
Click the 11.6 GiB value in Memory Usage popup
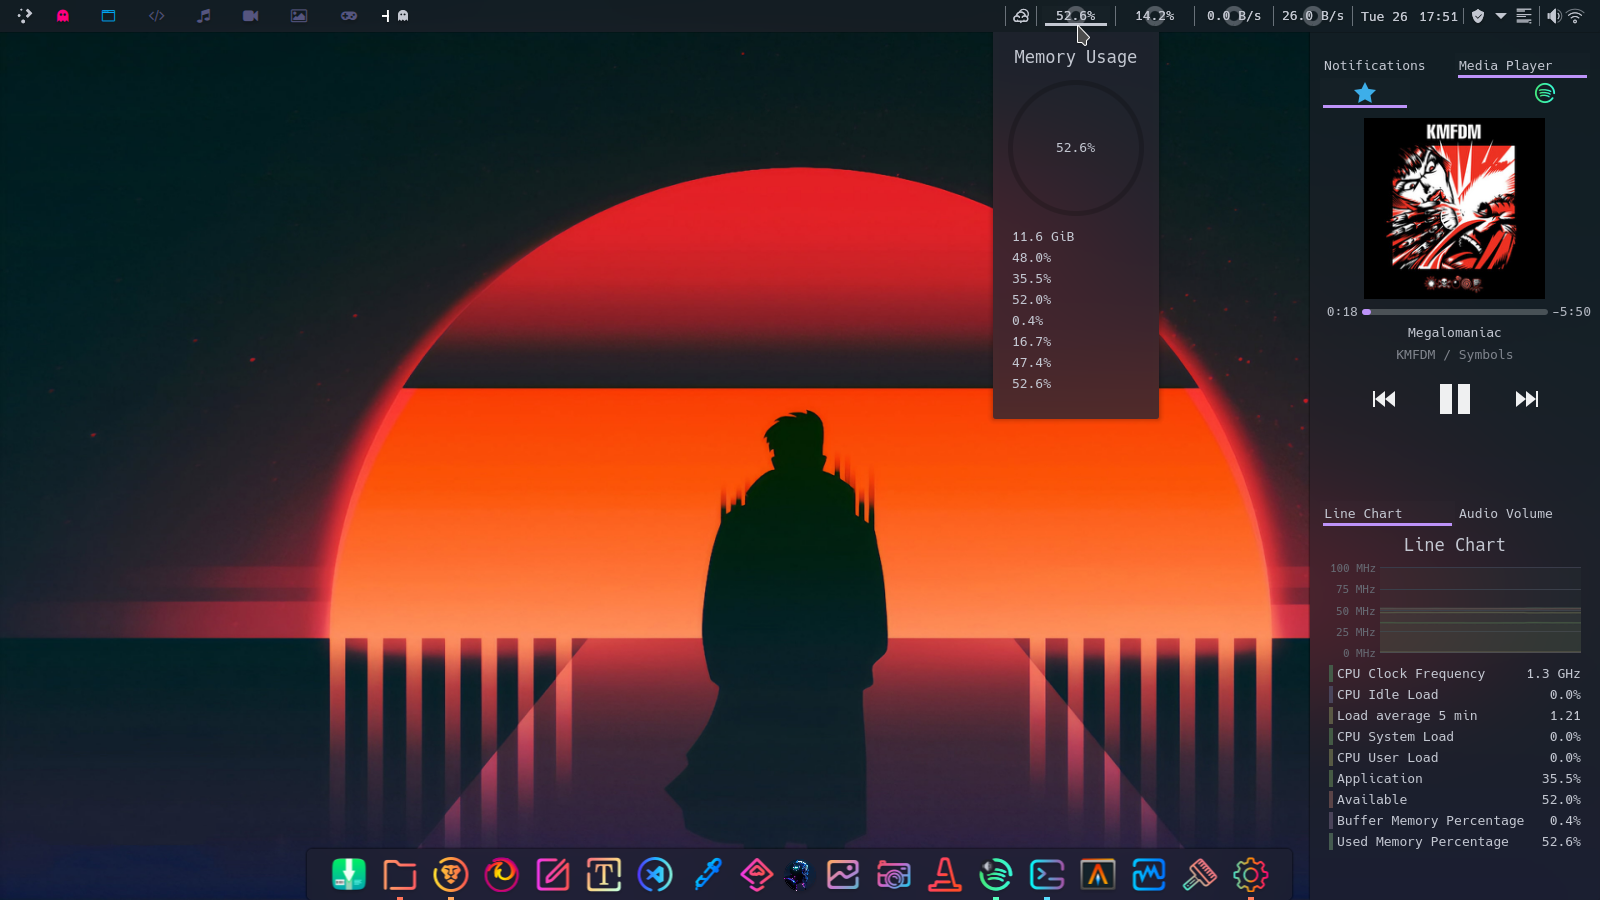[1043, 237]
